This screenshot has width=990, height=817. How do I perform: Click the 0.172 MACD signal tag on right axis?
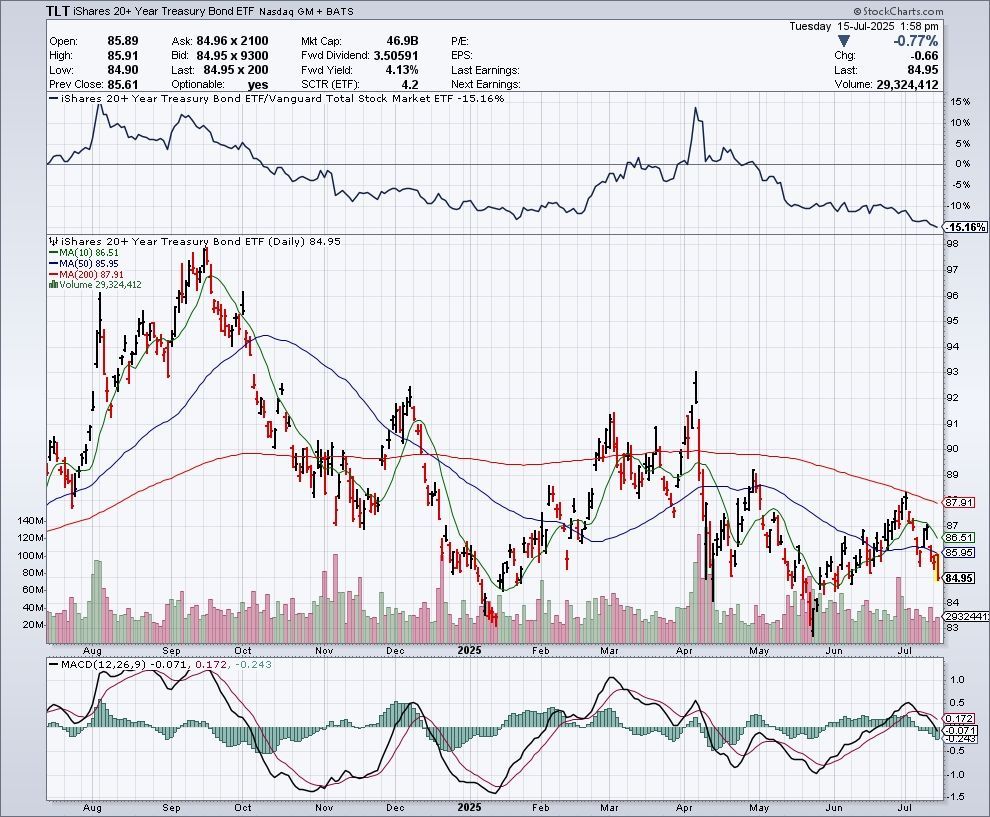(x=960, y=719)
